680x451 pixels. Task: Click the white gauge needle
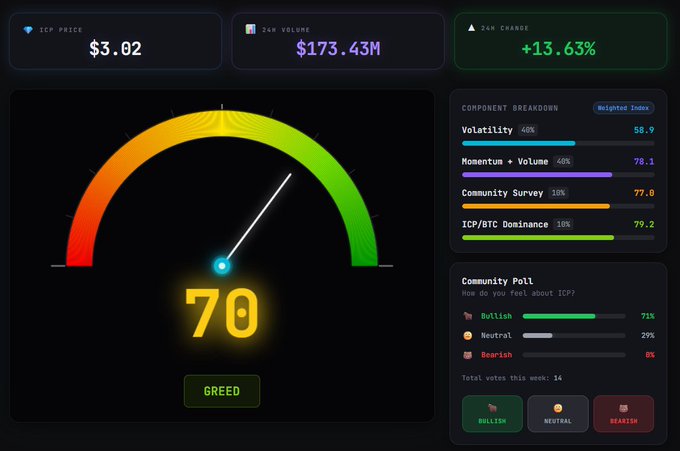point(259,217)
